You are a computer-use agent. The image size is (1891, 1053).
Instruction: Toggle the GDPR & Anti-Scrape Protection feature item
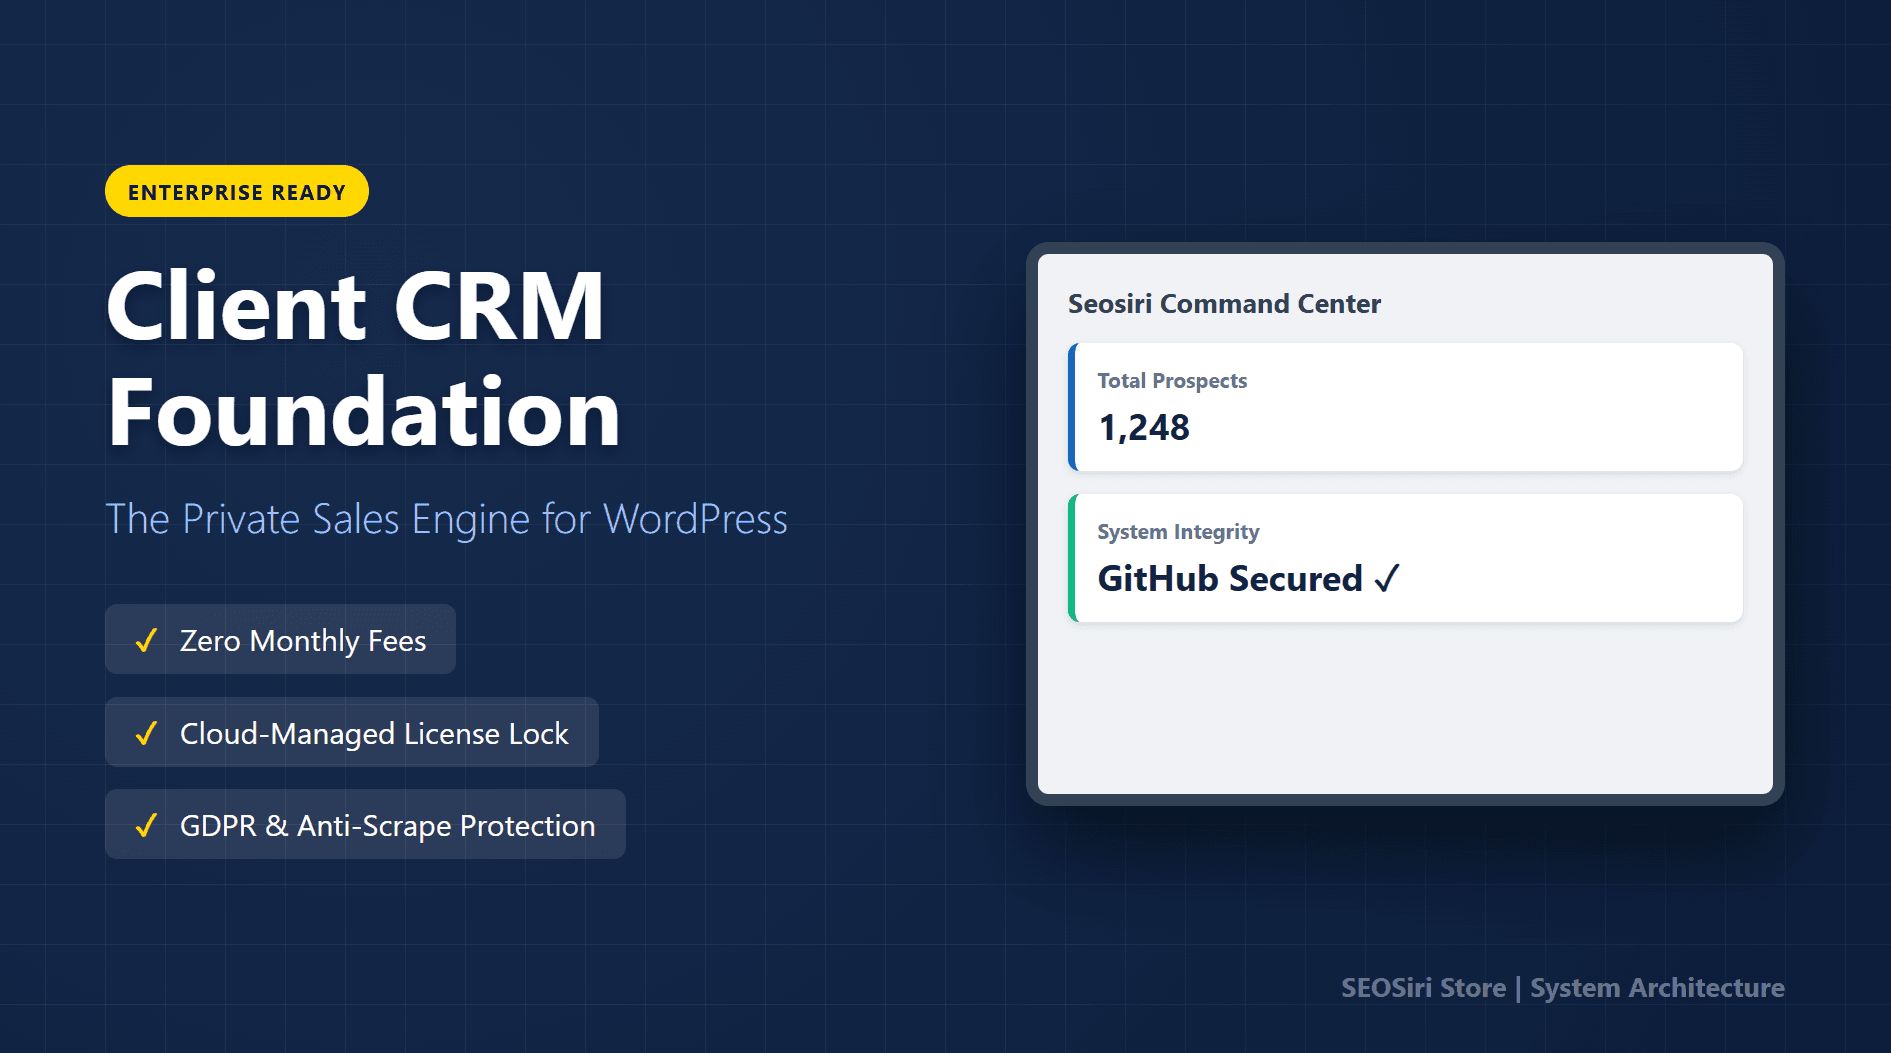(x=364, y=824)
